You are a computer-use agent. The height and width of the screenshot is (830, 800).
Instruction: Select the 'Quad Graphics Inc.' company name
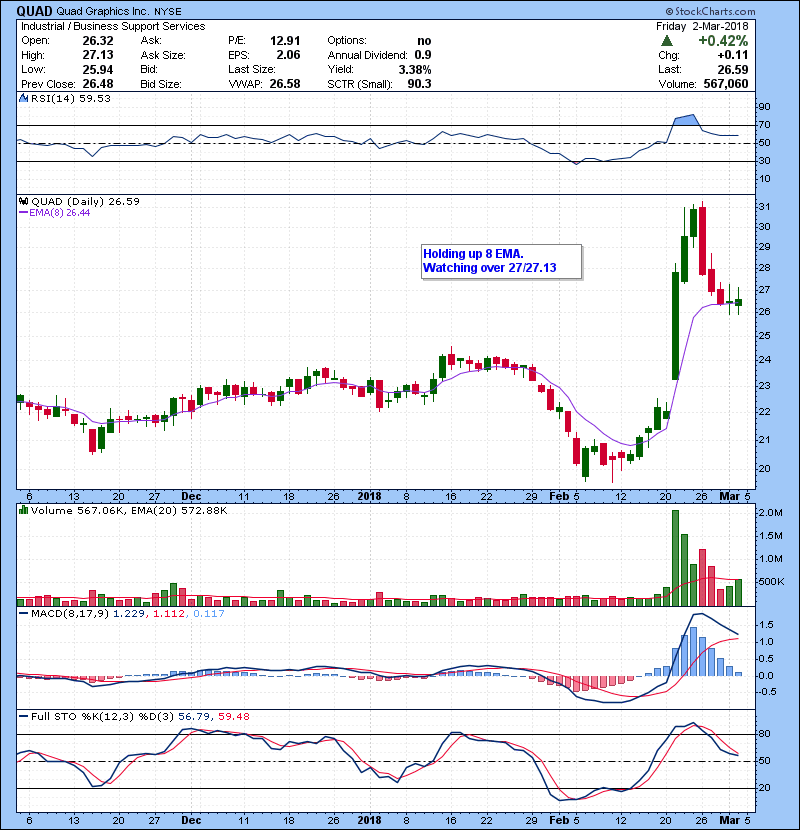pyautogui.click(x=101, y=11)
